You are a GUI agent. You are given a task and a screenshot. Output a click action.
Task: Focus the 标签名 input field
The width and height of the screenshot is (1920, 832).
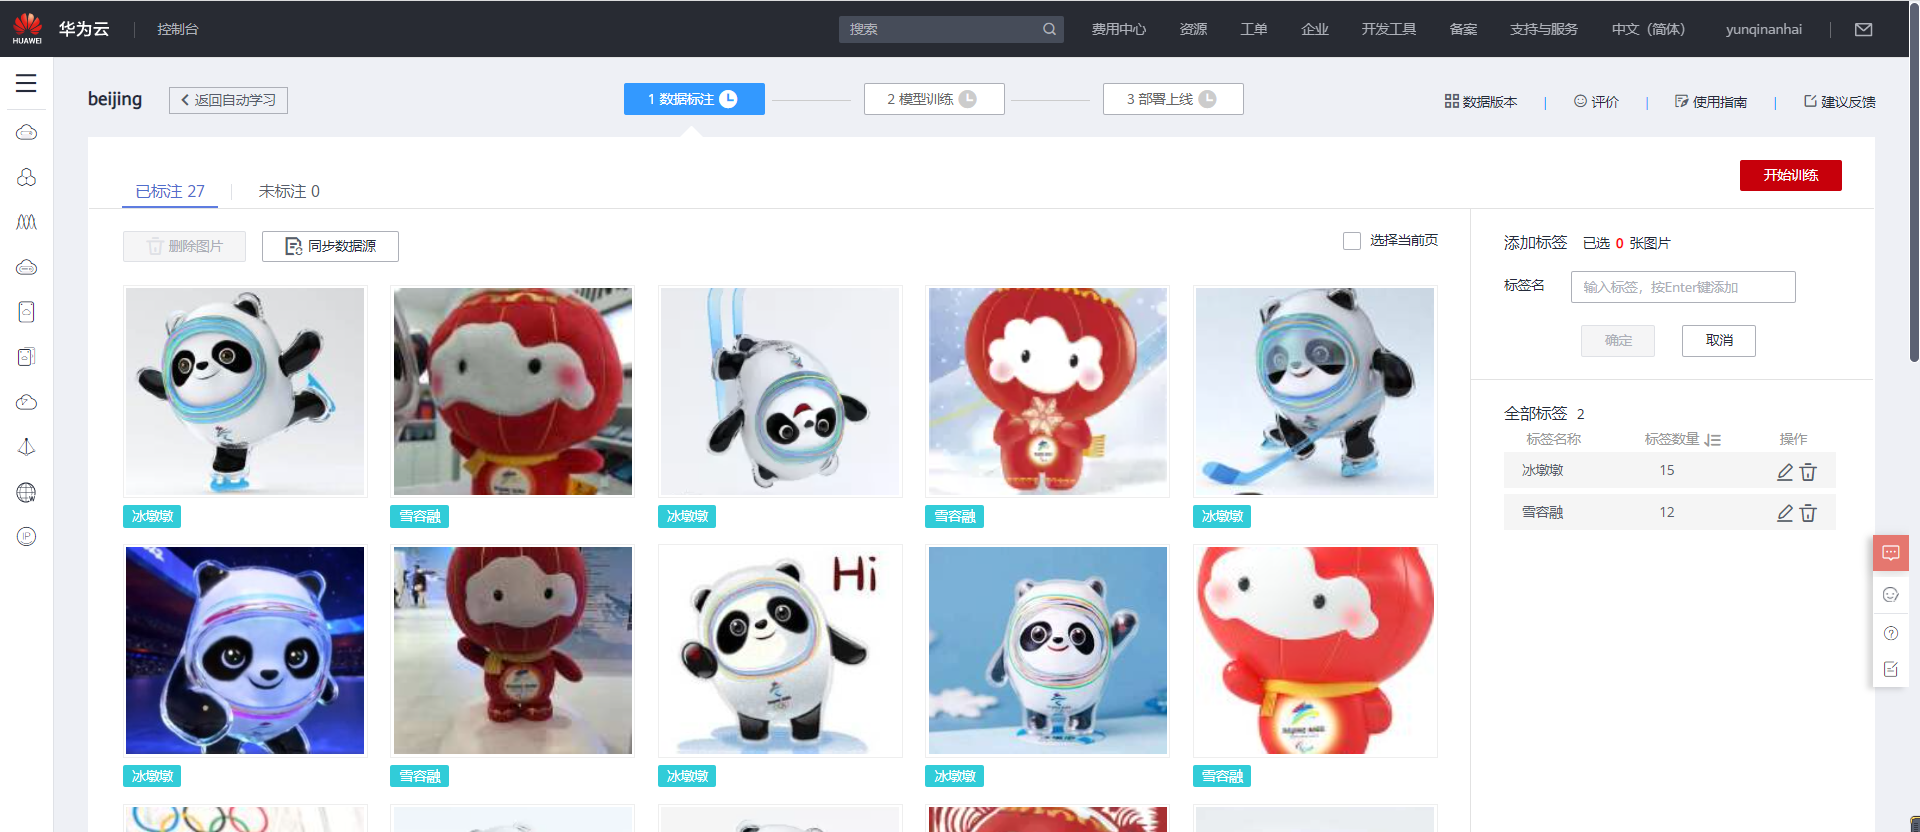pos(1683,287)
